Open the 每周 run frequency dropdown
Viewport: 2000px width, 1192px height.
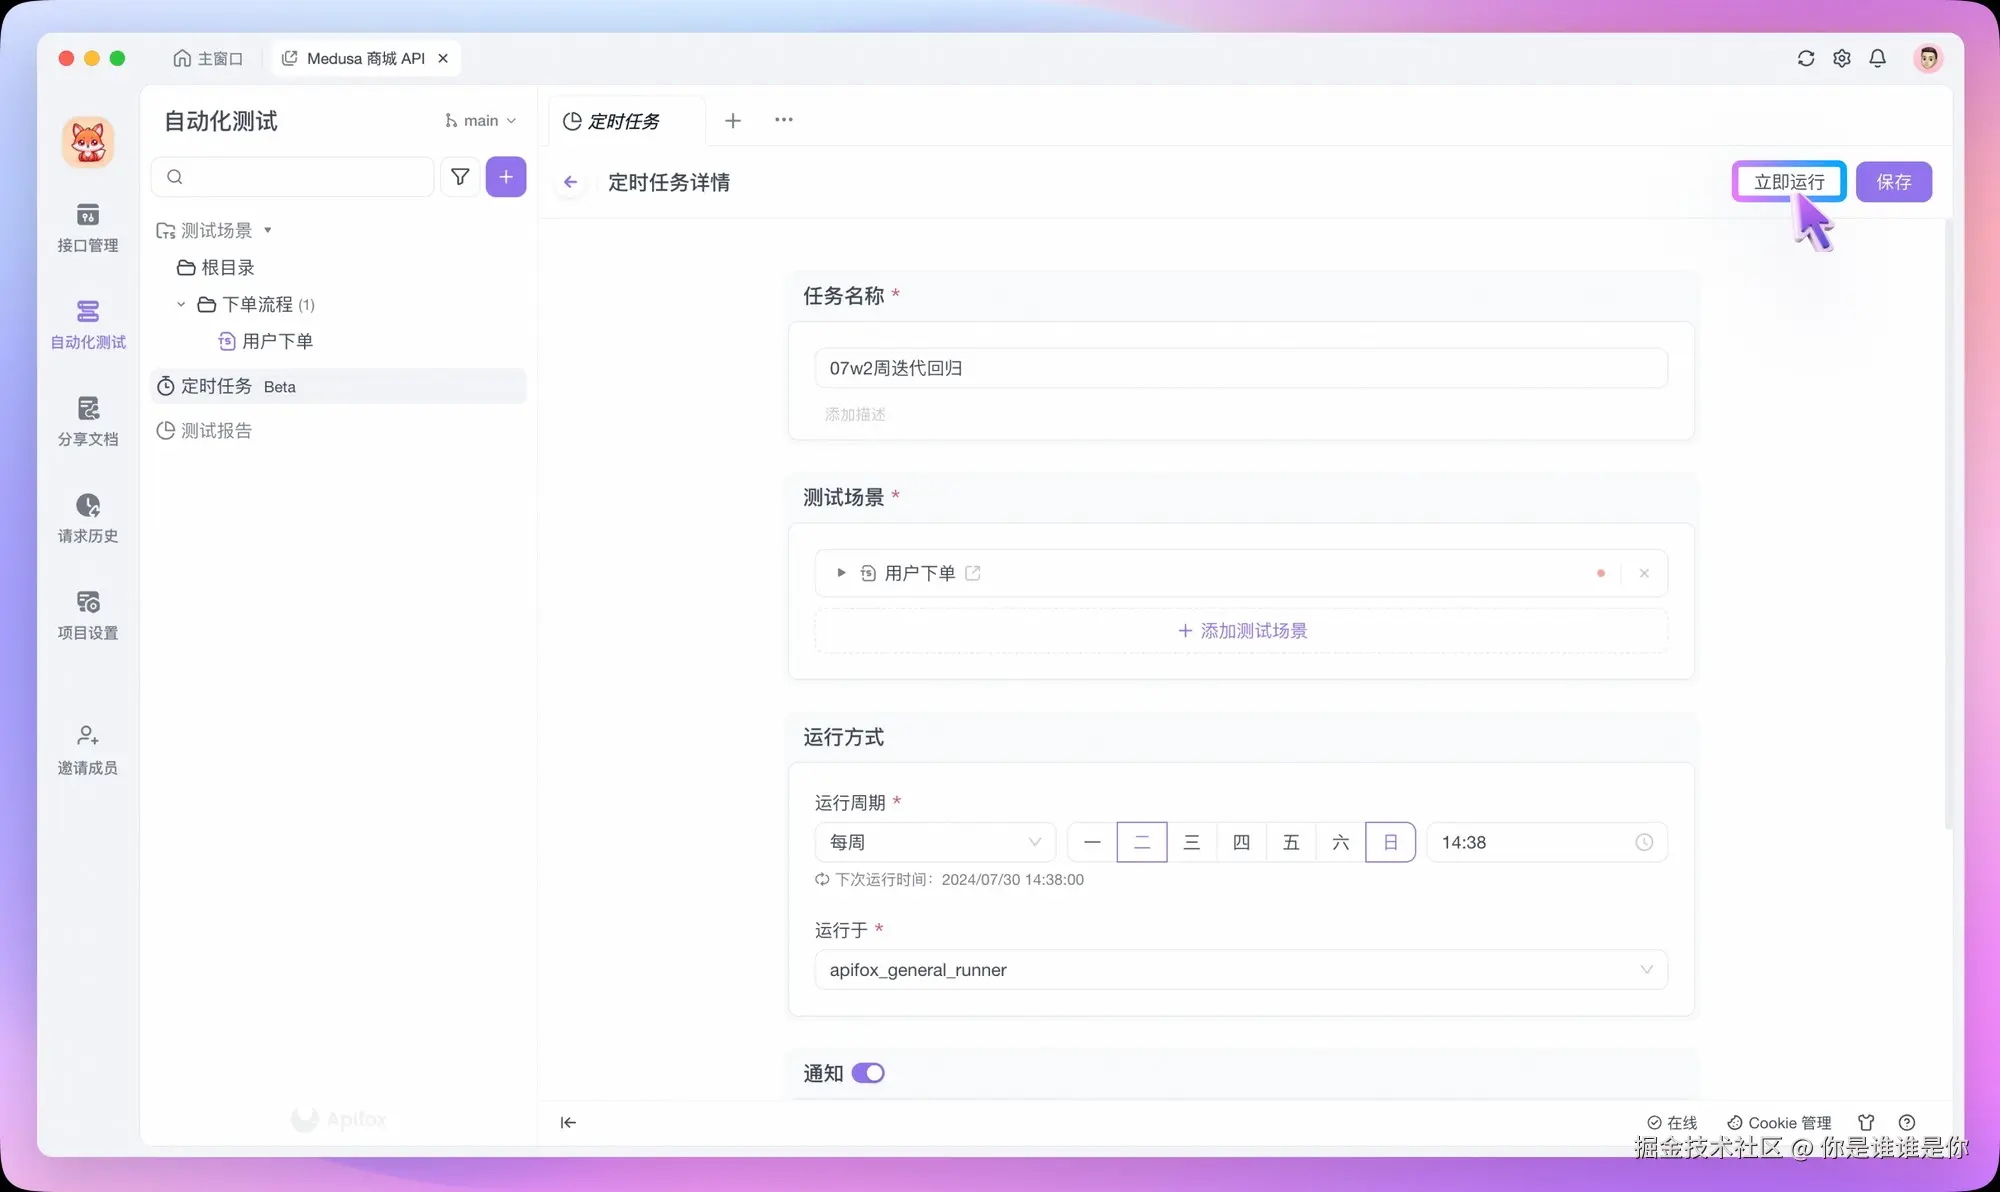tap(933, 842)
